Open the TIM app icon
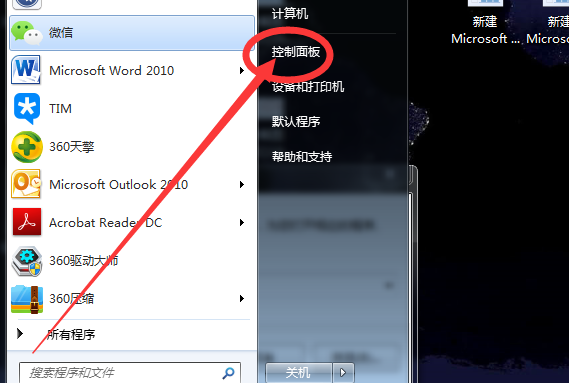The width and height of the screenshot is (569, 383). [x=26, y=108]
